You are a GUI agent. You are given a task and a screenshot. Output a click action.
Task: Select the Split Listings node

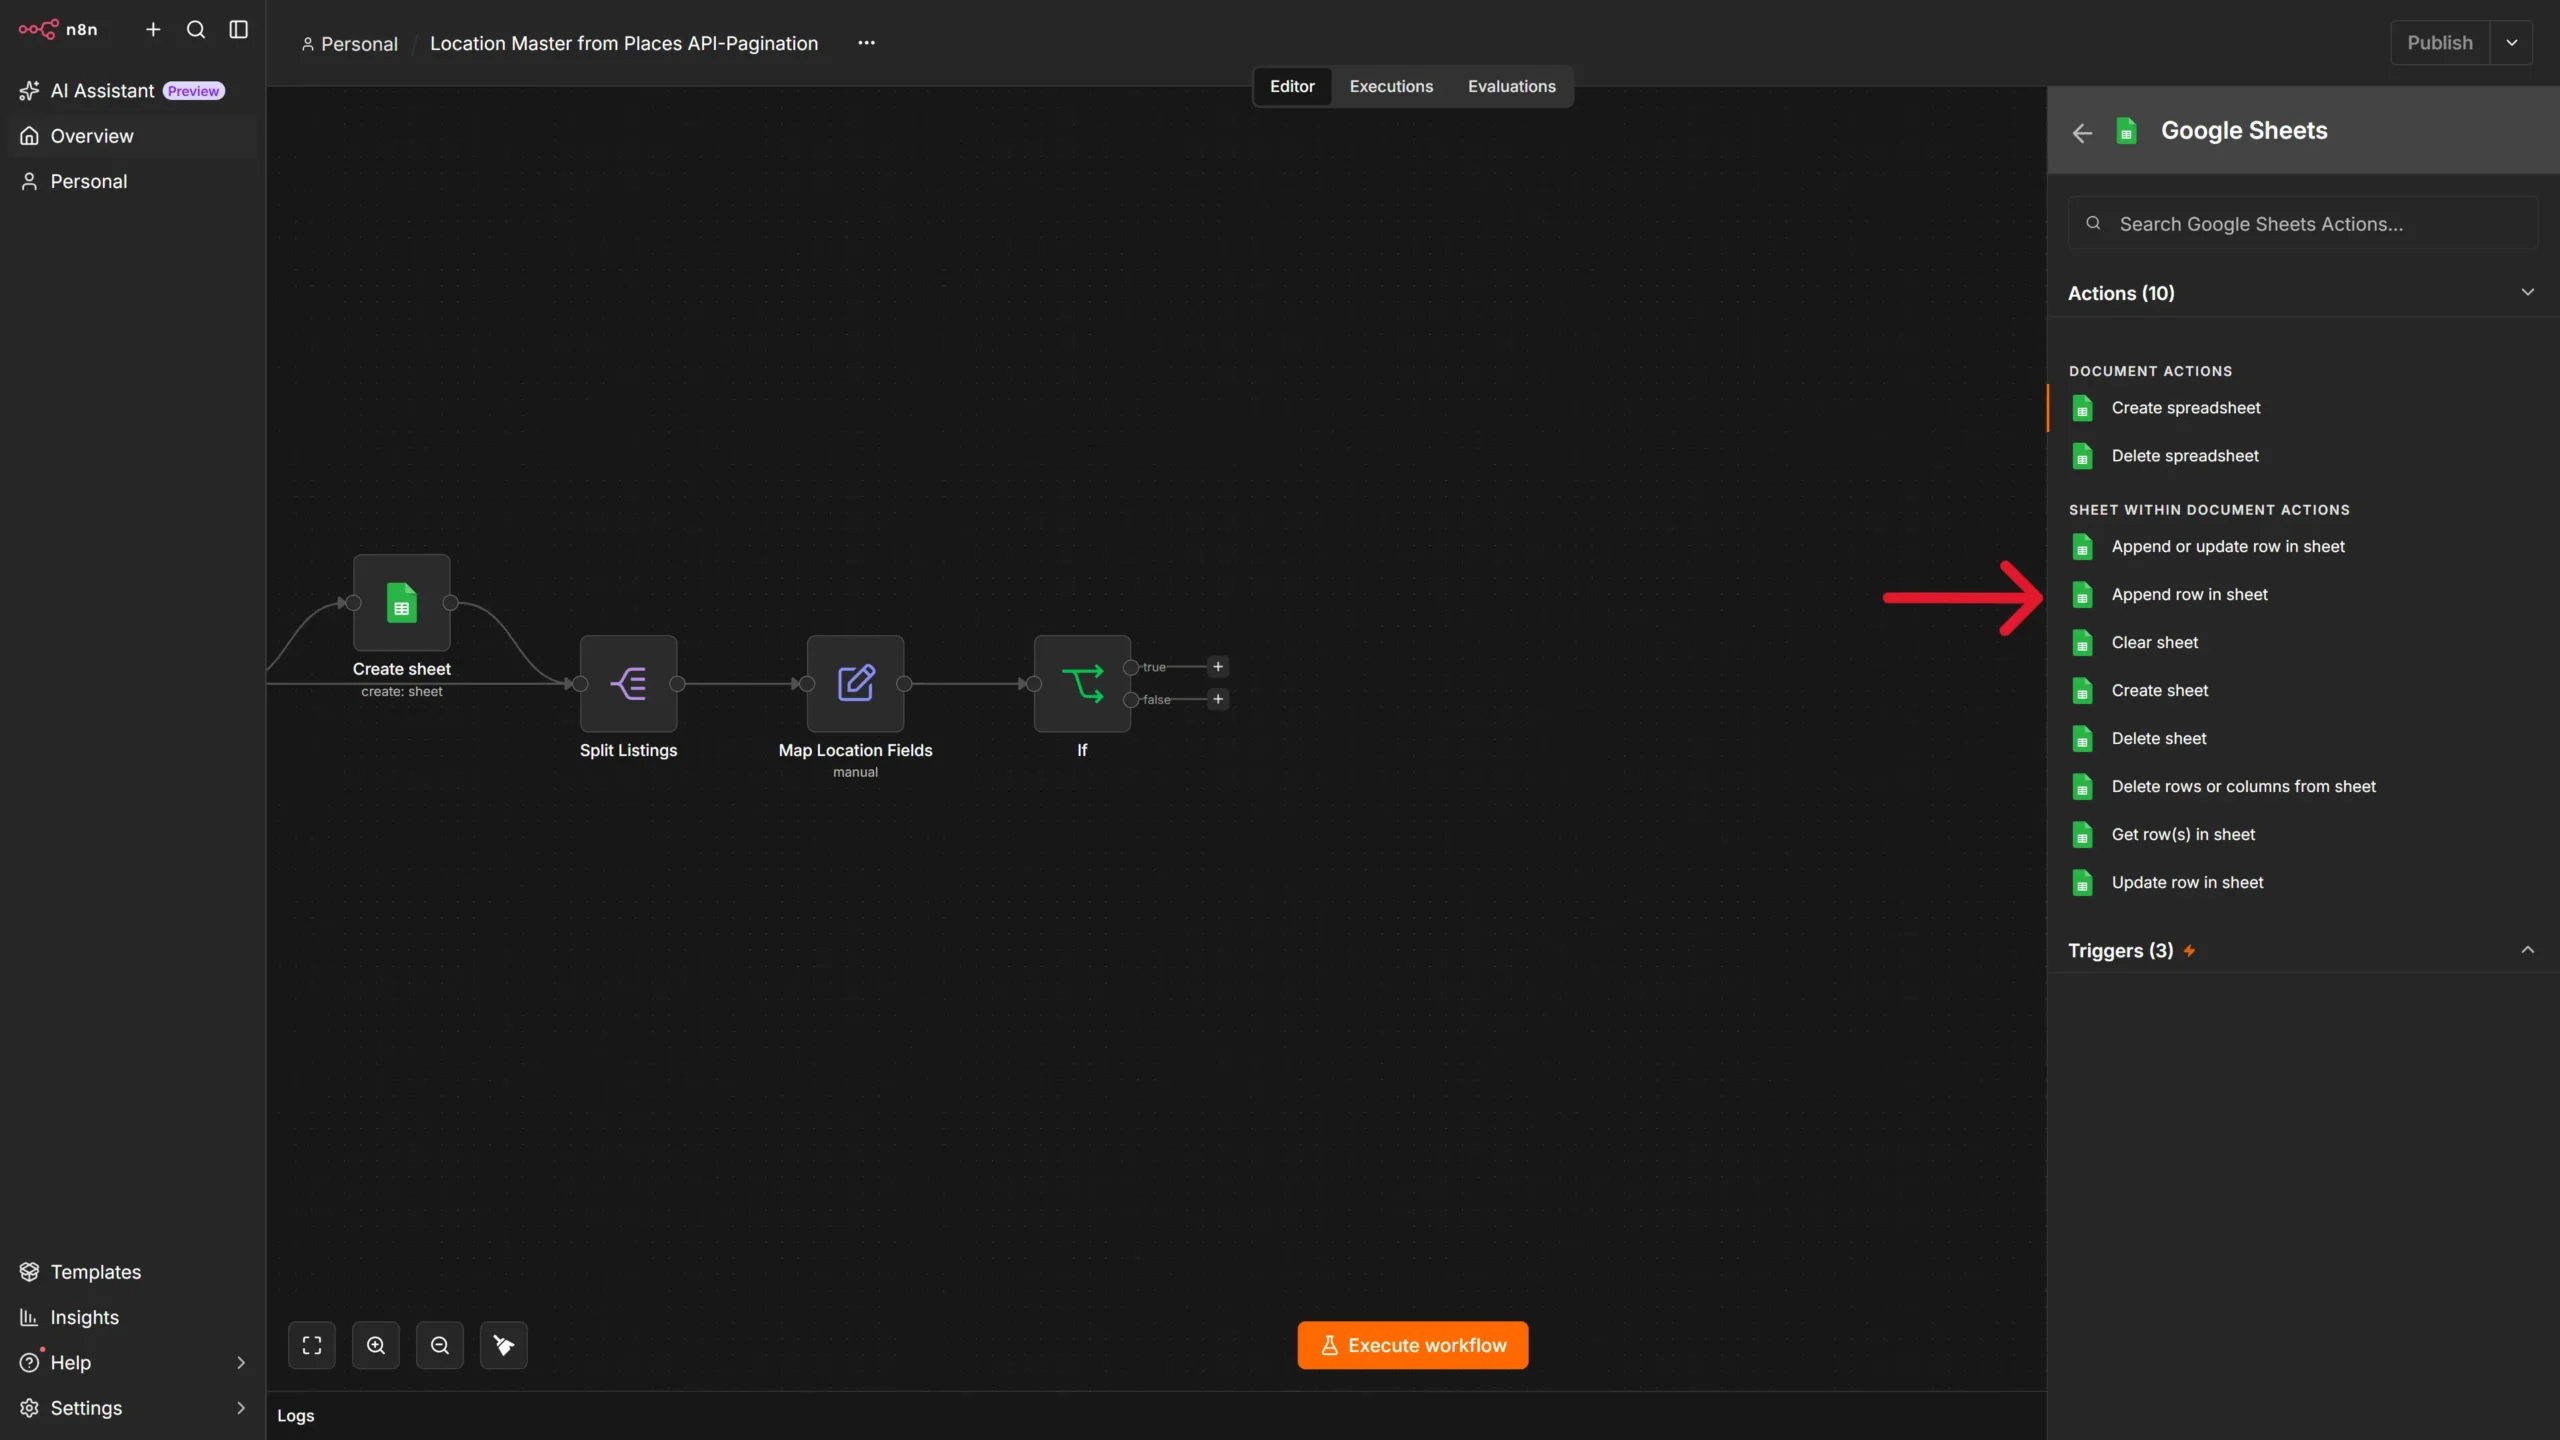(628, 684)
